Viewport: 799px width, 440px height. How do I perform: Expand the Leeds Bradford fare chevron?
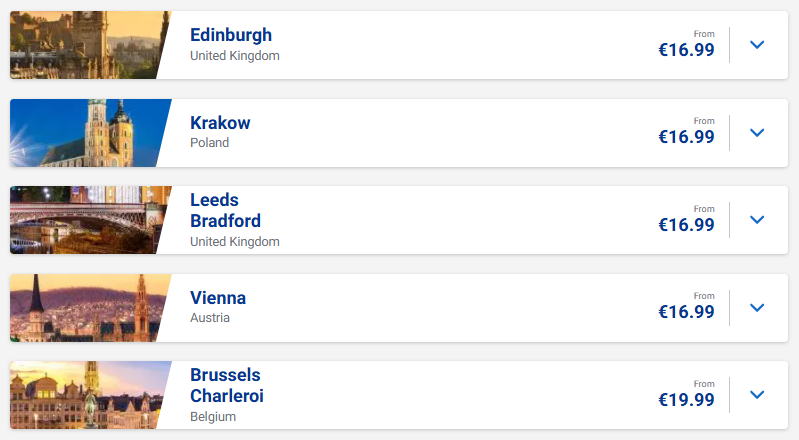click(x=757, y=220)
